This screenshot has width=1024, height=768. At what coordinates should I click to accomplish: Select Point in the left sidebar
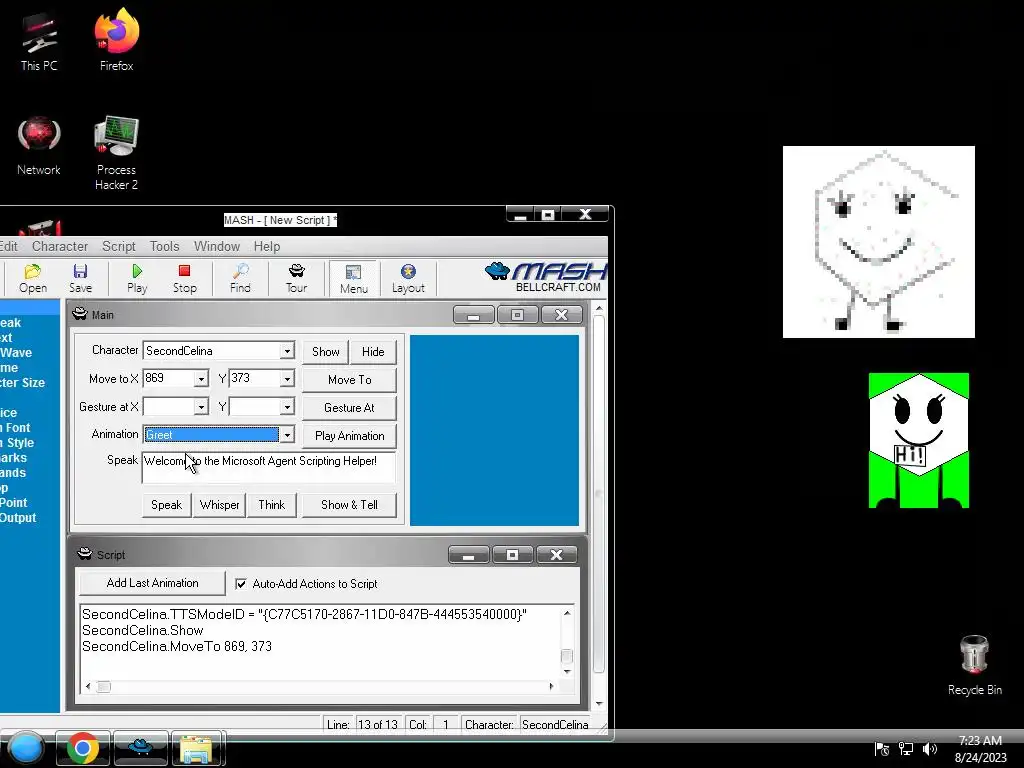pos(13,503)
